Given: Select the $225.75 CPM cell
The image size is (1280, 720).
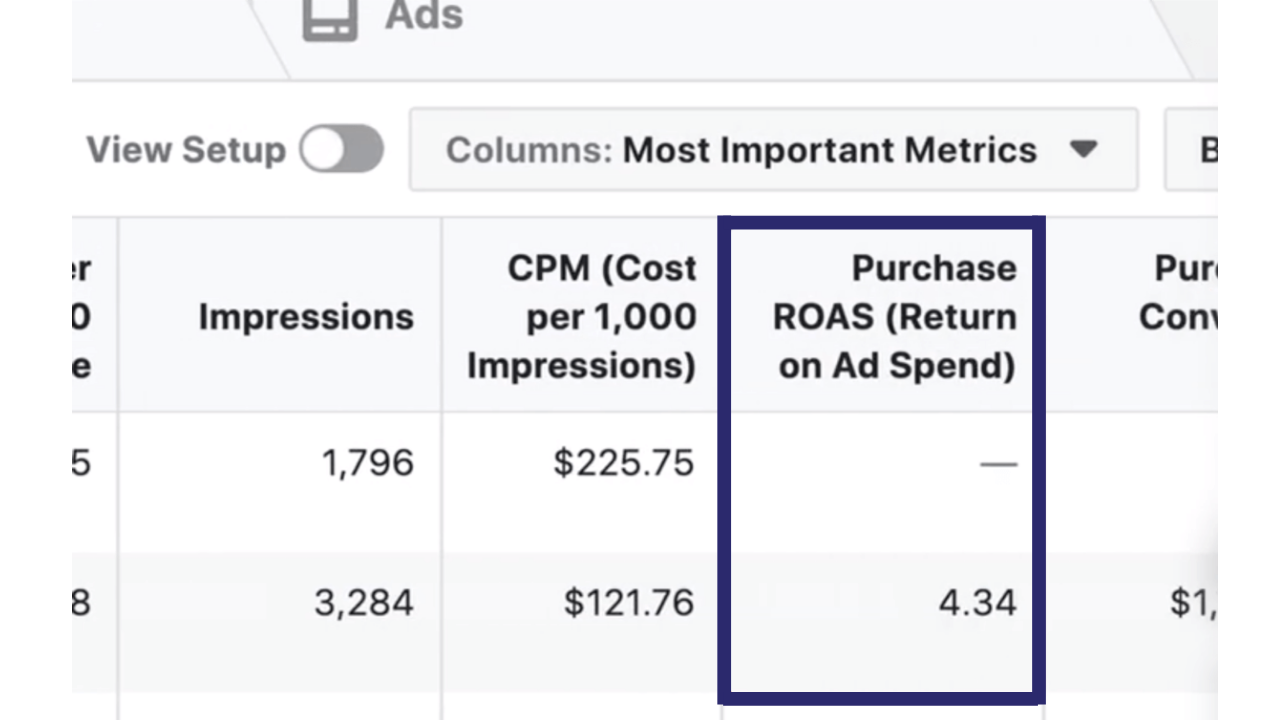Looking at the screenshot, I should [x=623, y=464].
